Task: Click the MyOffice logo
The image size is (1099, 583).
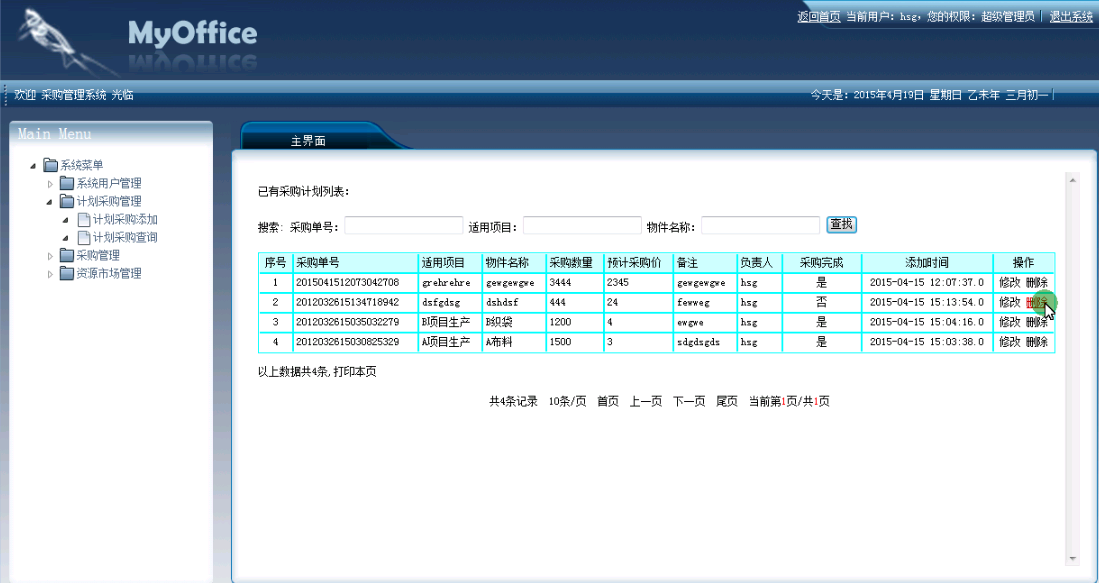Action: [191, 35]
